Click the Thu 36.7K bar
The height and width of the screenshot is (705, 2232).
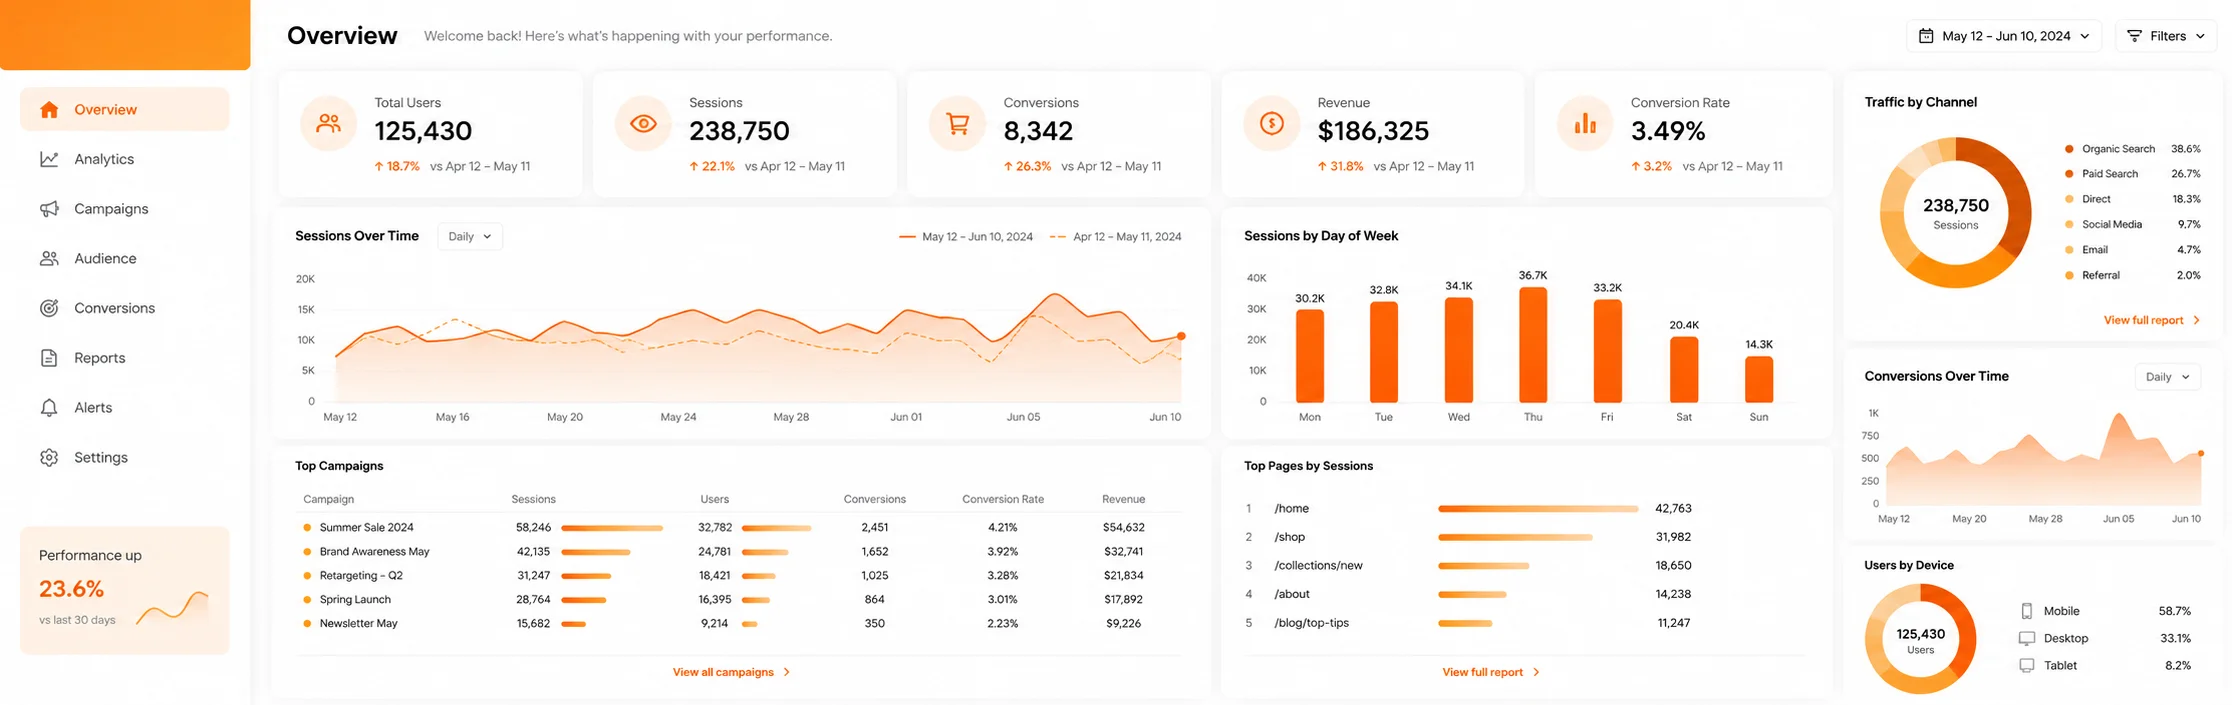(x=1533, y=345)
